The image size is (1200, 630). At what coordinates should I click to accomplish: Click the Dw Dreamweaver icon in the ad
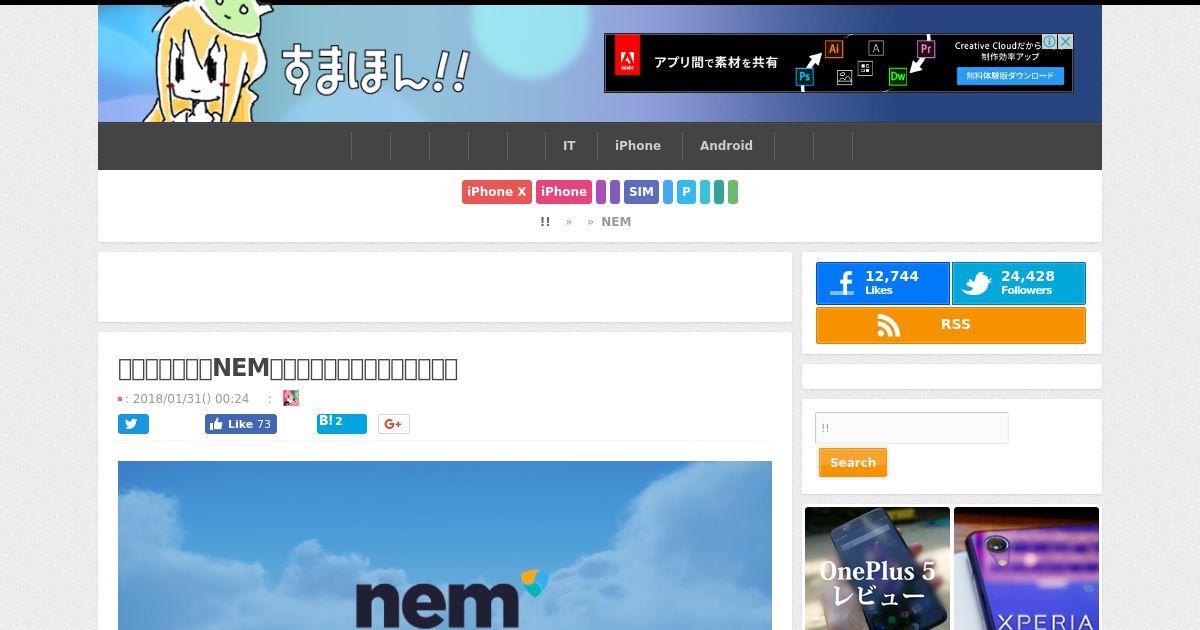898,77
